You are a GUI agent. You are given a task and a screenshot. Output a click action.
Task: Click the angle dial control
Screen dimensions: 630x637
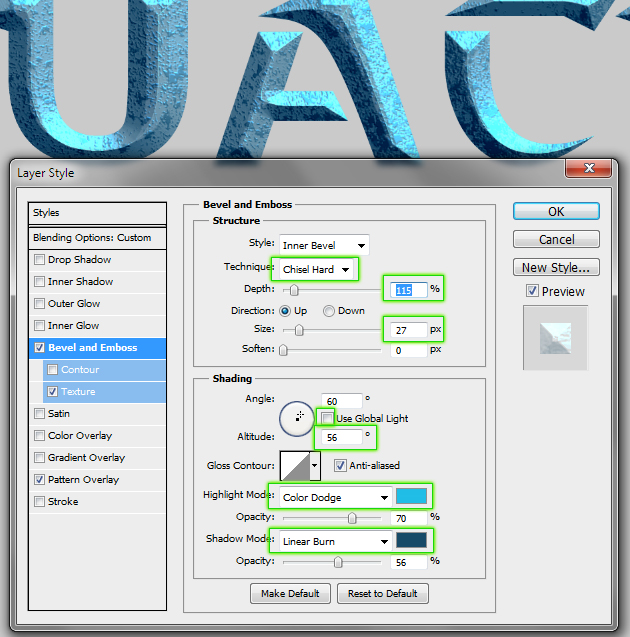point(297,417)
